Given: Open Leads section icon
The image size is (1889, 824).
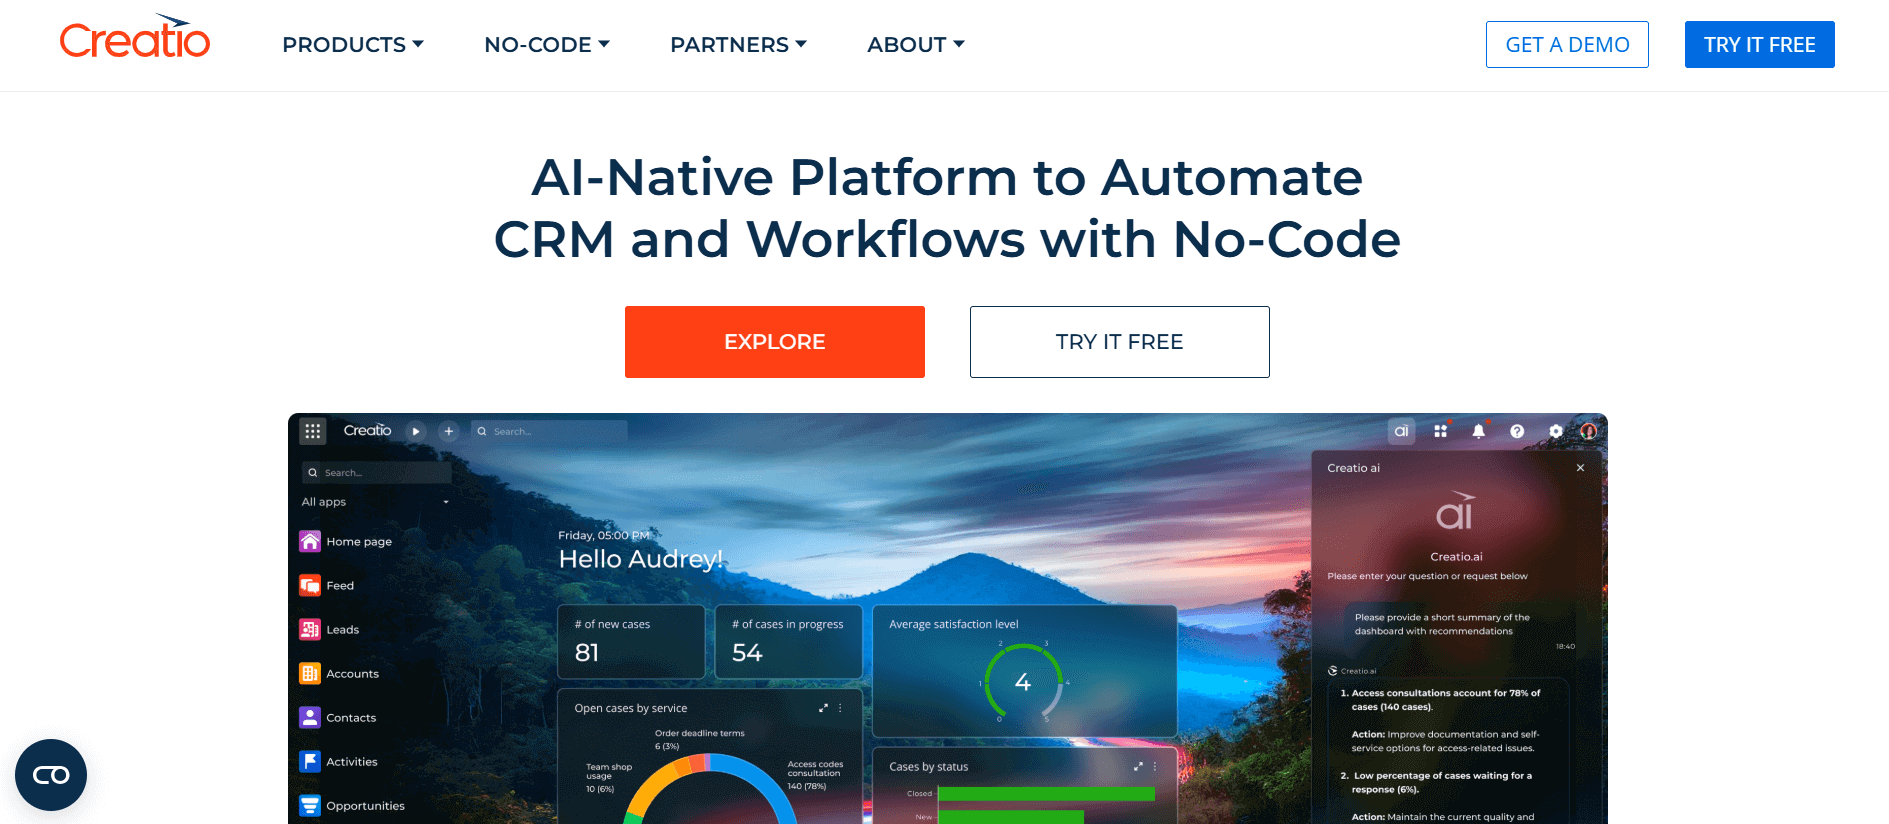Looking at the screenshot, I should click(x=310, y=629).
